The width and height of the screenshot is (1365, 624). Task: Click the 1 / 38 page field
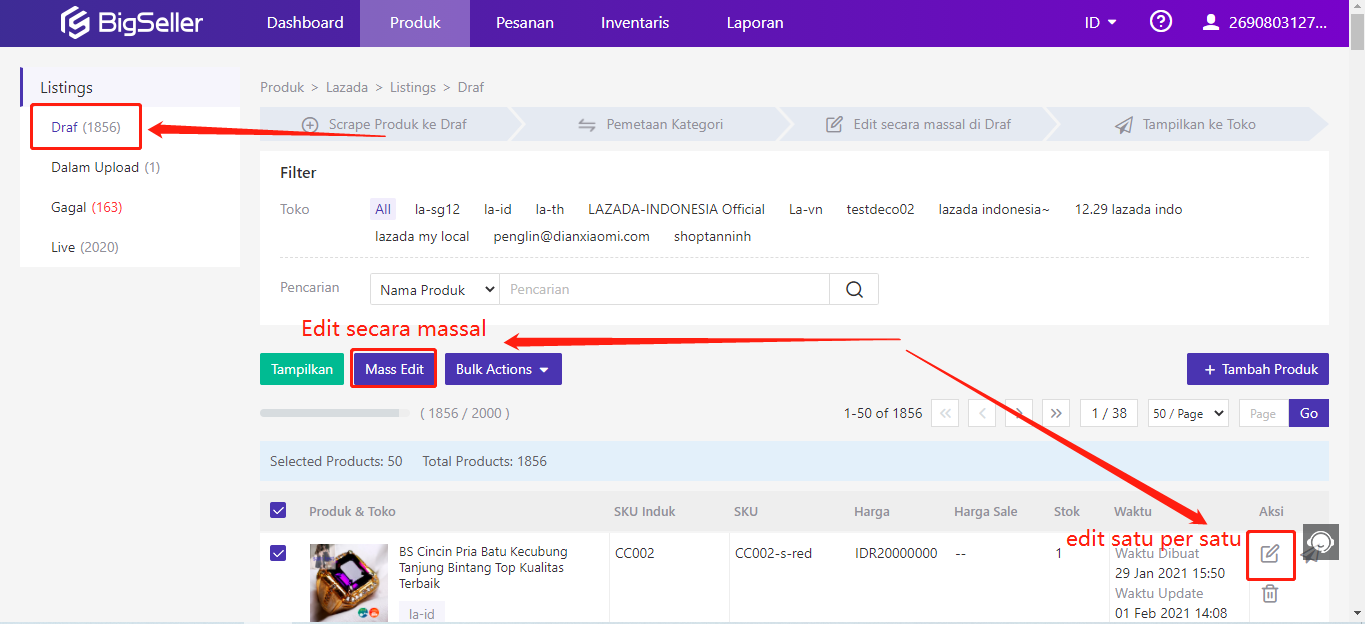point(1109,413)
